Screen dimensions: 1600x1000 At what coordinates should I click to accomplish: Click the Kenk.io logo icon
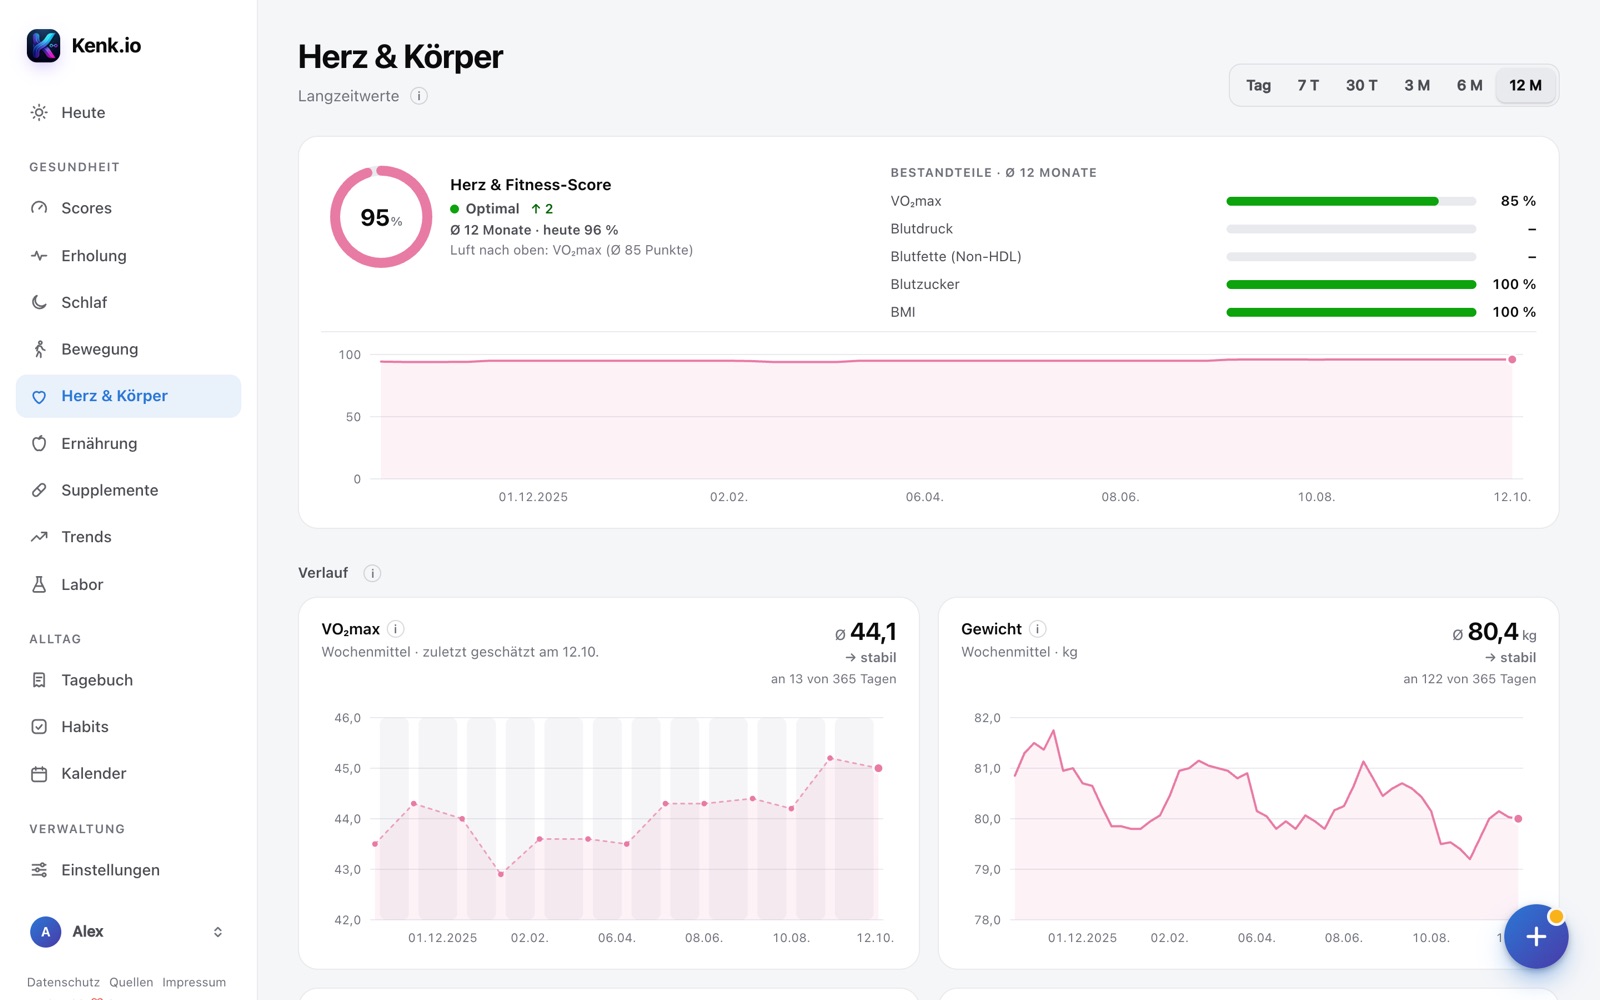43,45
